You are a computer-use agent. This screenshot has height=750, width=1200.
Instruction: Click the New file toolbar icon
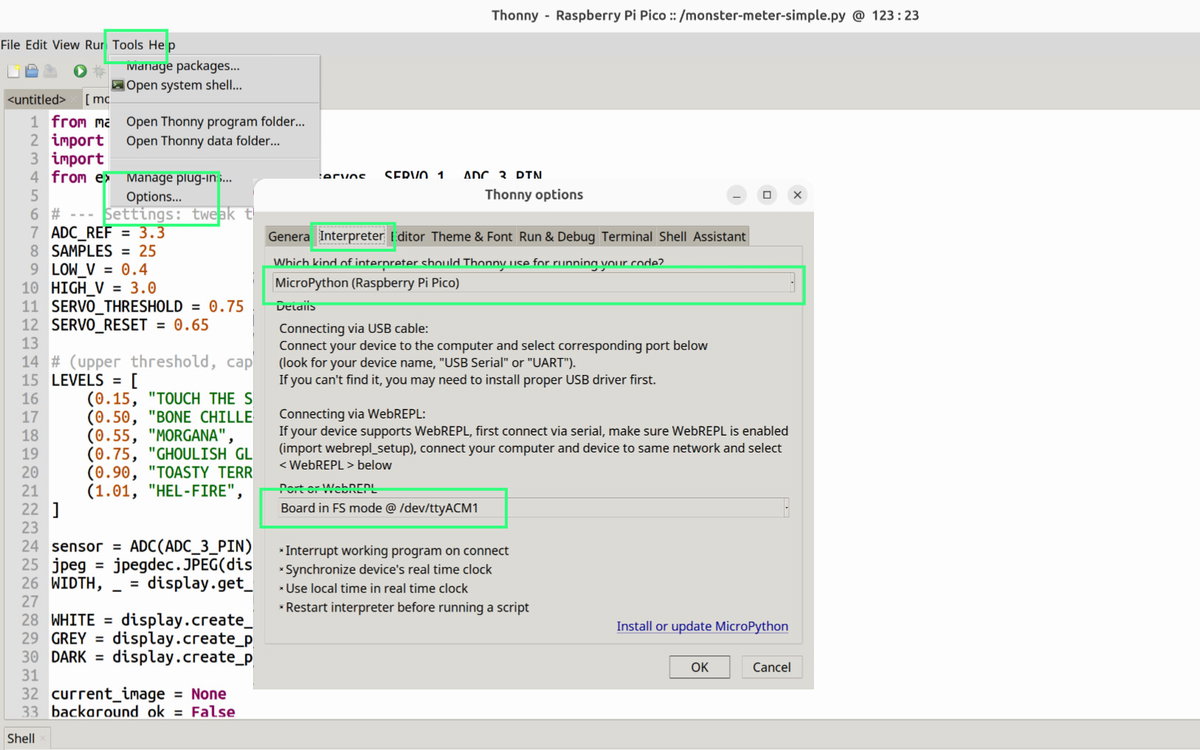pos(13,71)
